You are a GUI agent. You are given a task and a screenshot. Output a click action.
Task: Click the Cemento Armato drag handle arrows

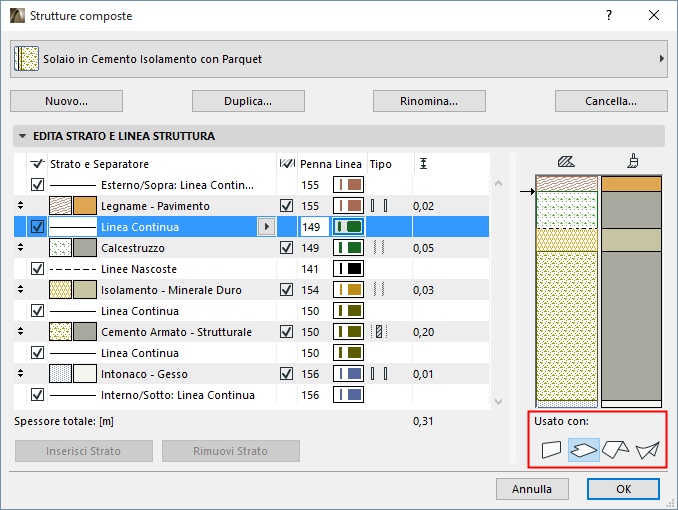[20, 331]
